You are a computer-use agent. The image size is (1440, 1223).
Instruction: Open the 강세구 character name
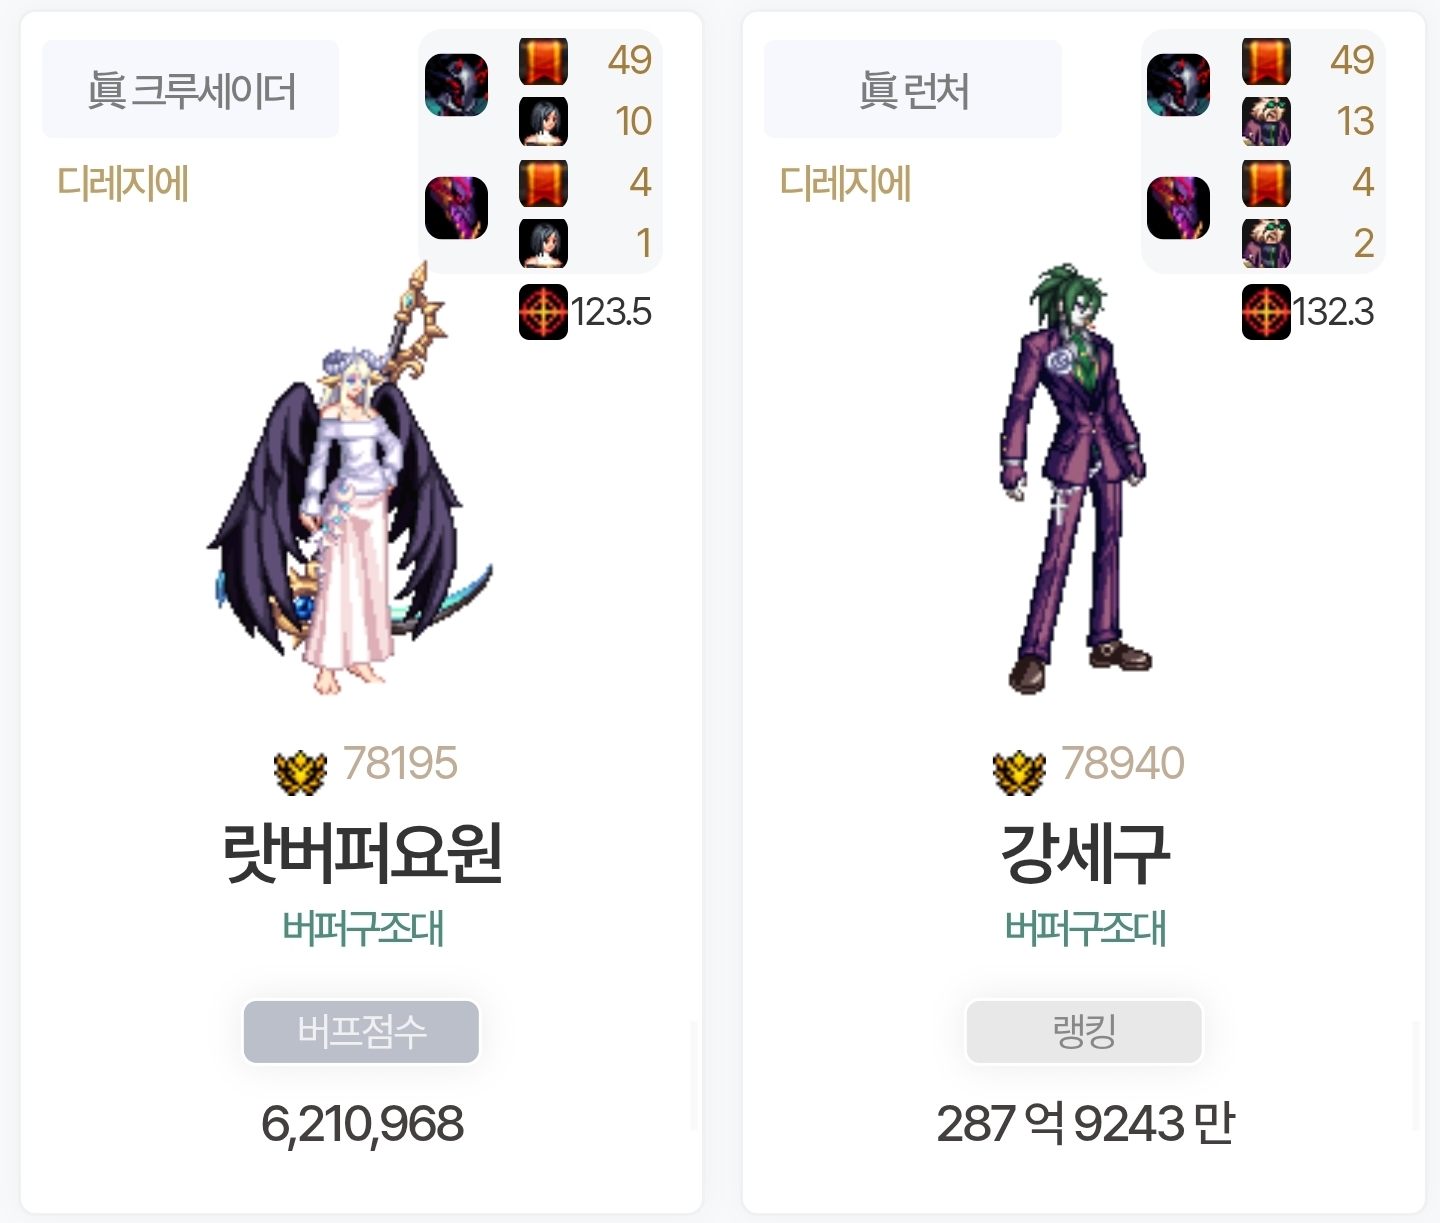click(1085, 853)
